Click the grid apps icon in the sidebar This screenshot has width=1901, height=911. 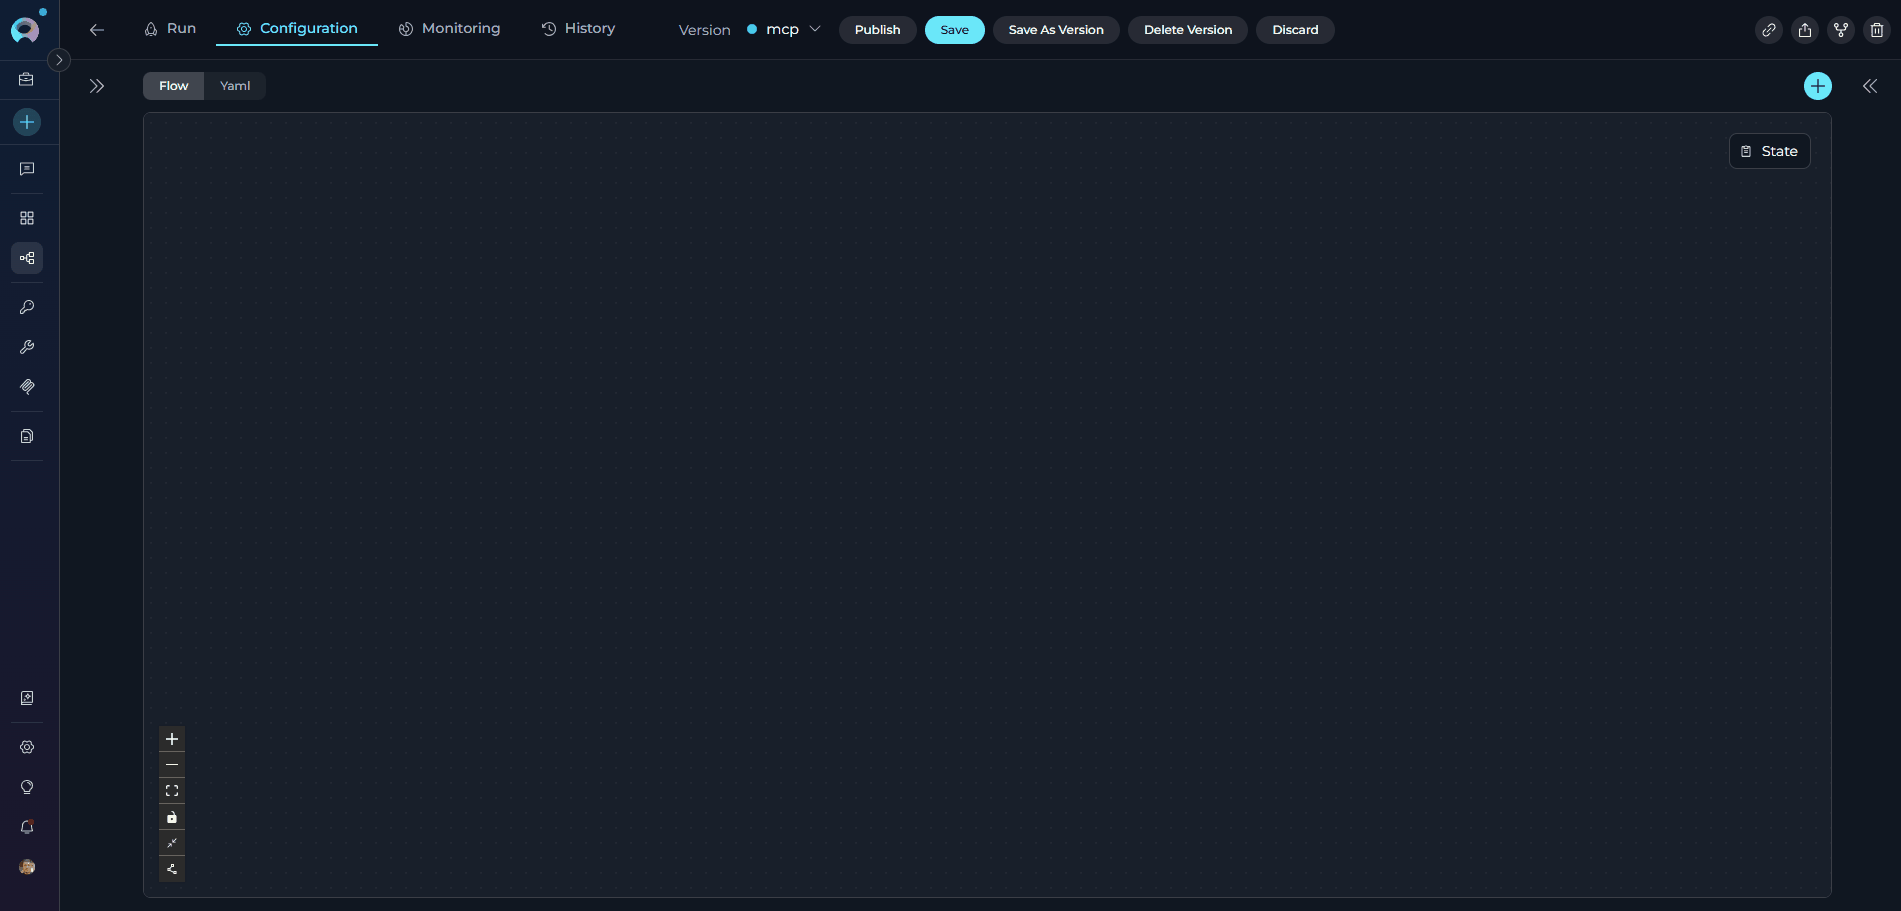(27, 218)
